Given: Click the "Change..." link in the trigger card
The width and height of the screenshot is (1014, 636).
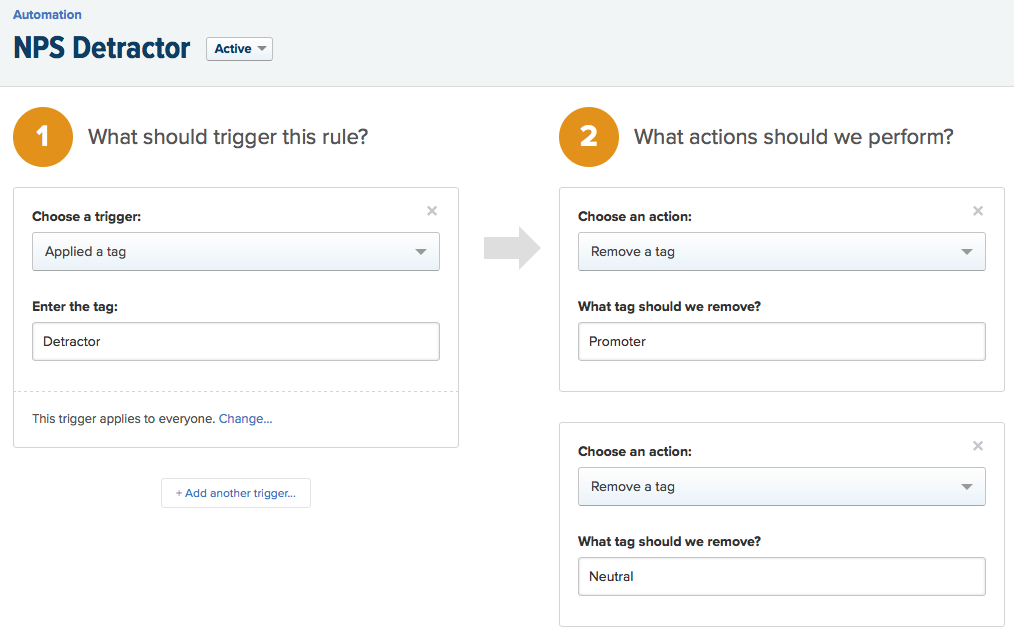Looking at the screenshot, I should 245,419.
